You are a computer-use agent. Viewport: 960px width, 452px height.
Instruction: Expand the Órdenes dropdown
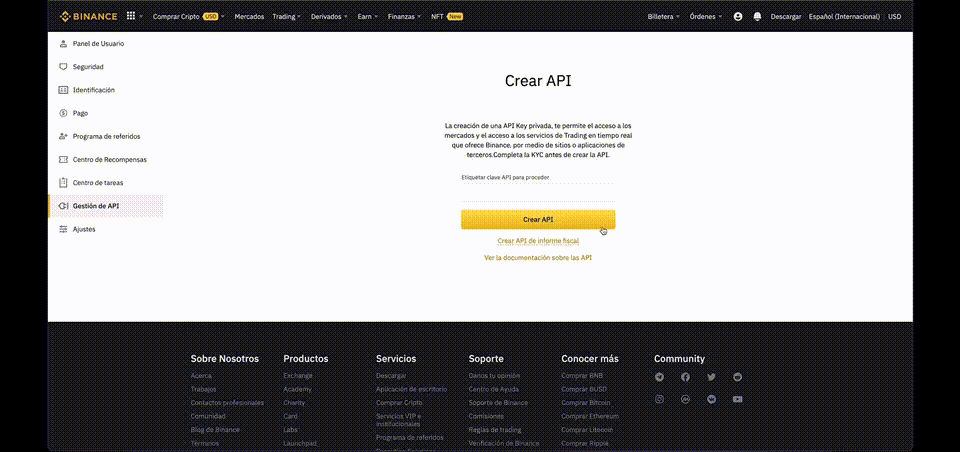pos(705,17)
